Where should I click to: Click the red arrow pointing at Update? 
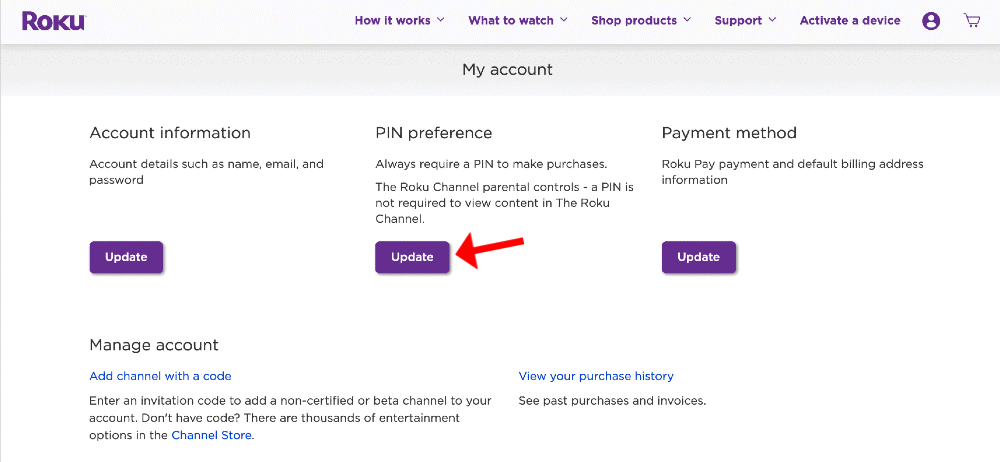[x=490, y=250]
